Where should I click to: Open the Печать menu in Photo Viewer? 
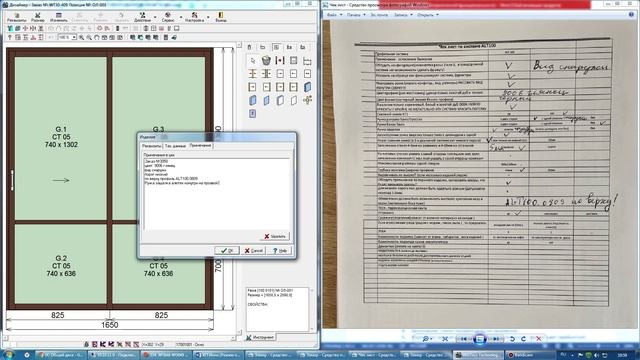coord(356,15)
